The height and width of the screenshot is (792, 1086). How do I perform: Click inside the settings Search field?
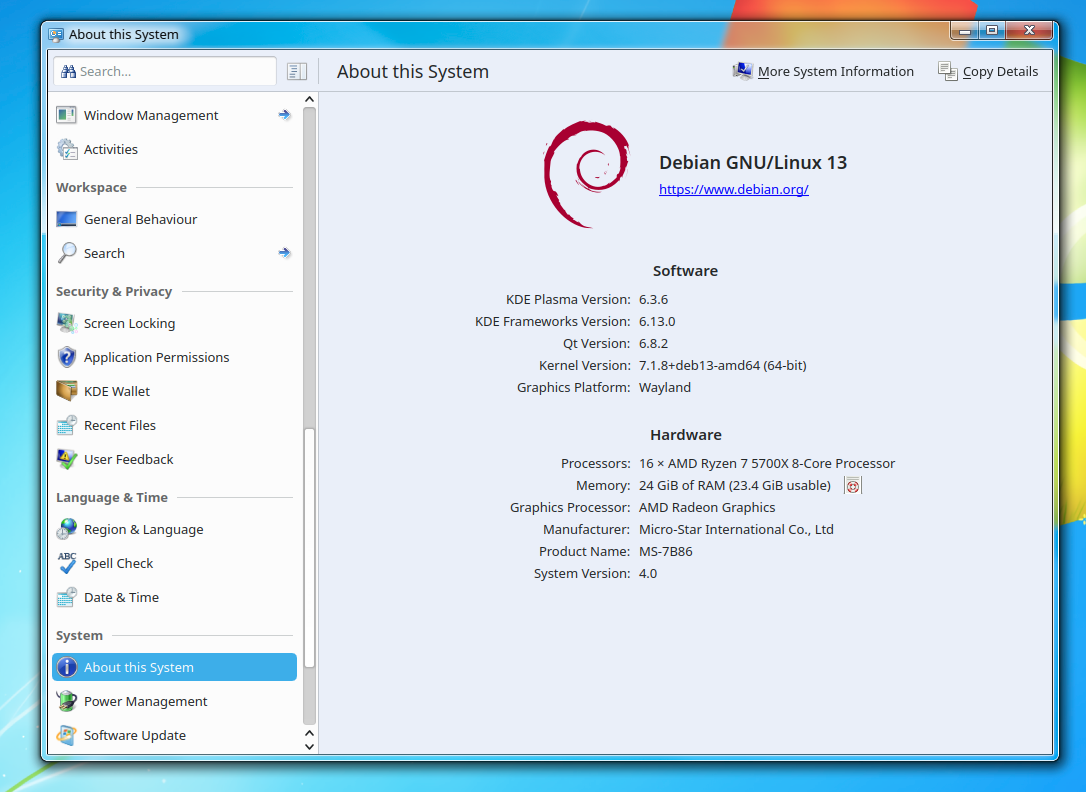[x=165, y=71]
